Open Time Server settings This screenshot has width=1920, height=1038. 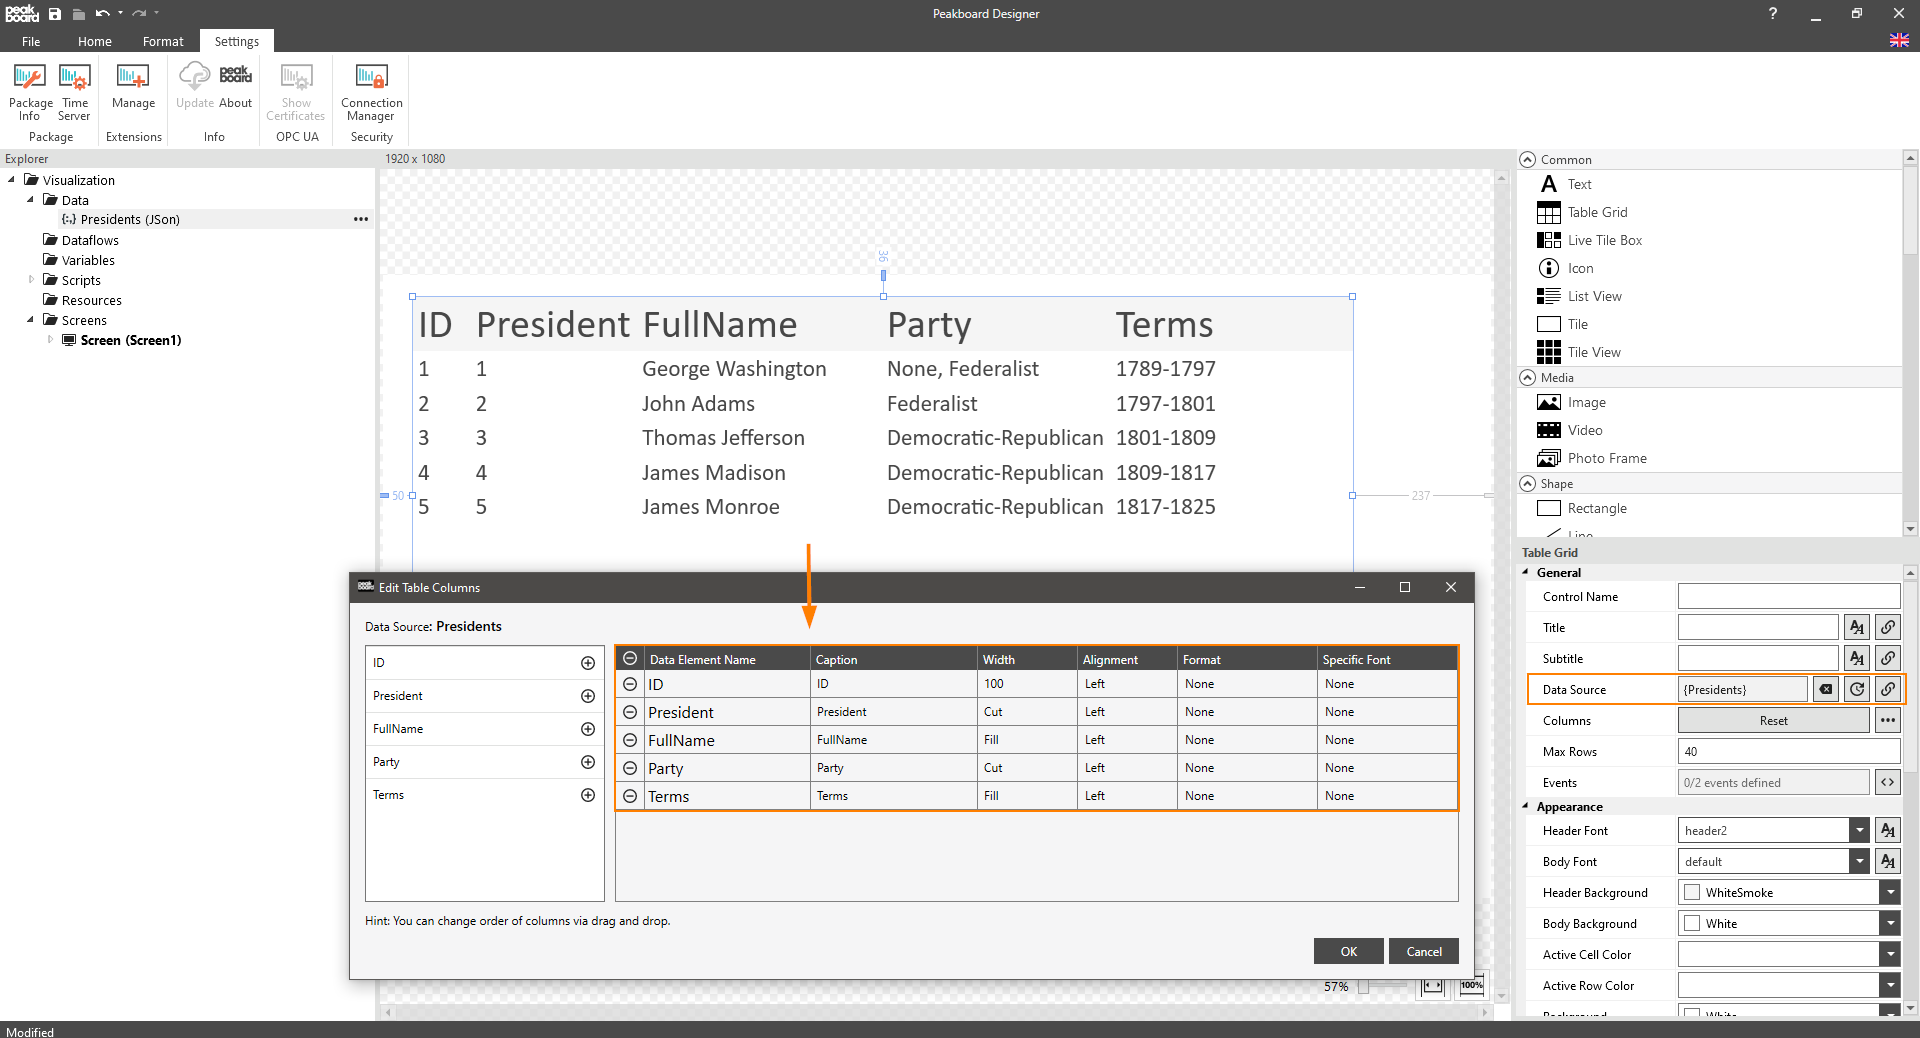[x=74, y=92]
